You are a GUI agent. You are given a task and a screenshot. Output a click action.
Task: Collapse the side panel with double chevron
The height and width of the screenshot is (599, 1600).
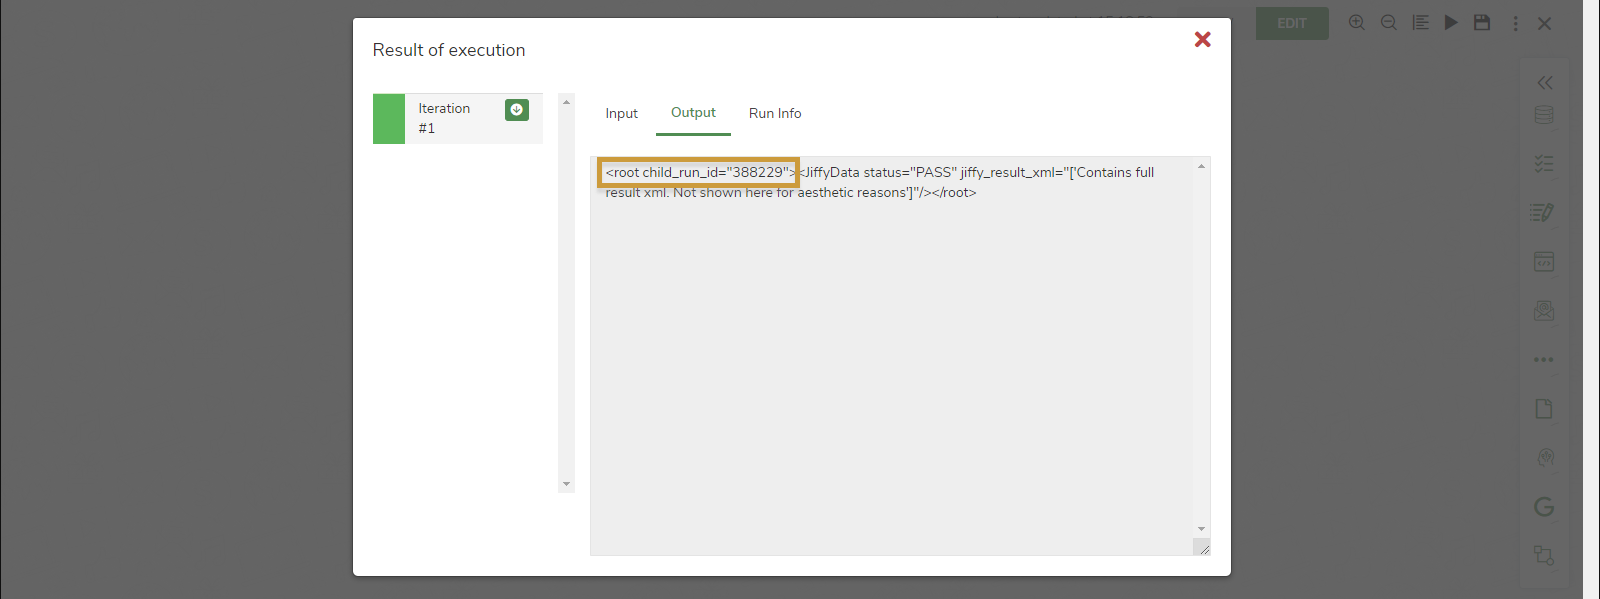click(1545, 83)
